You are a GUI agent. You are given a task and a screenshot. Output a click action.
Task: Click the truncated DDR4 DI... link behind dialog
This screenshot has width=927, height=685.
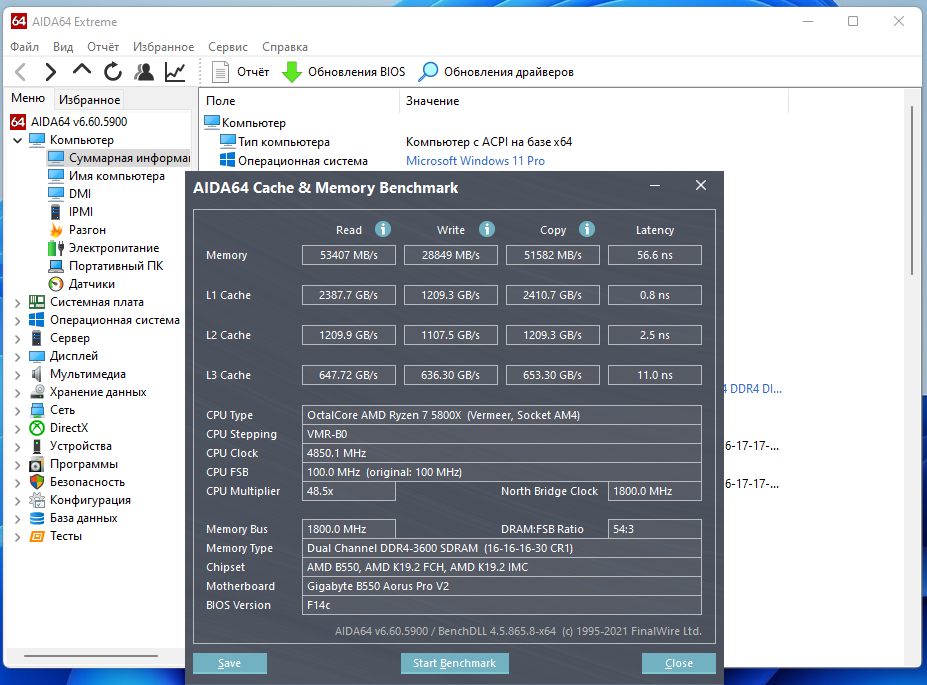tap(752, 389)
